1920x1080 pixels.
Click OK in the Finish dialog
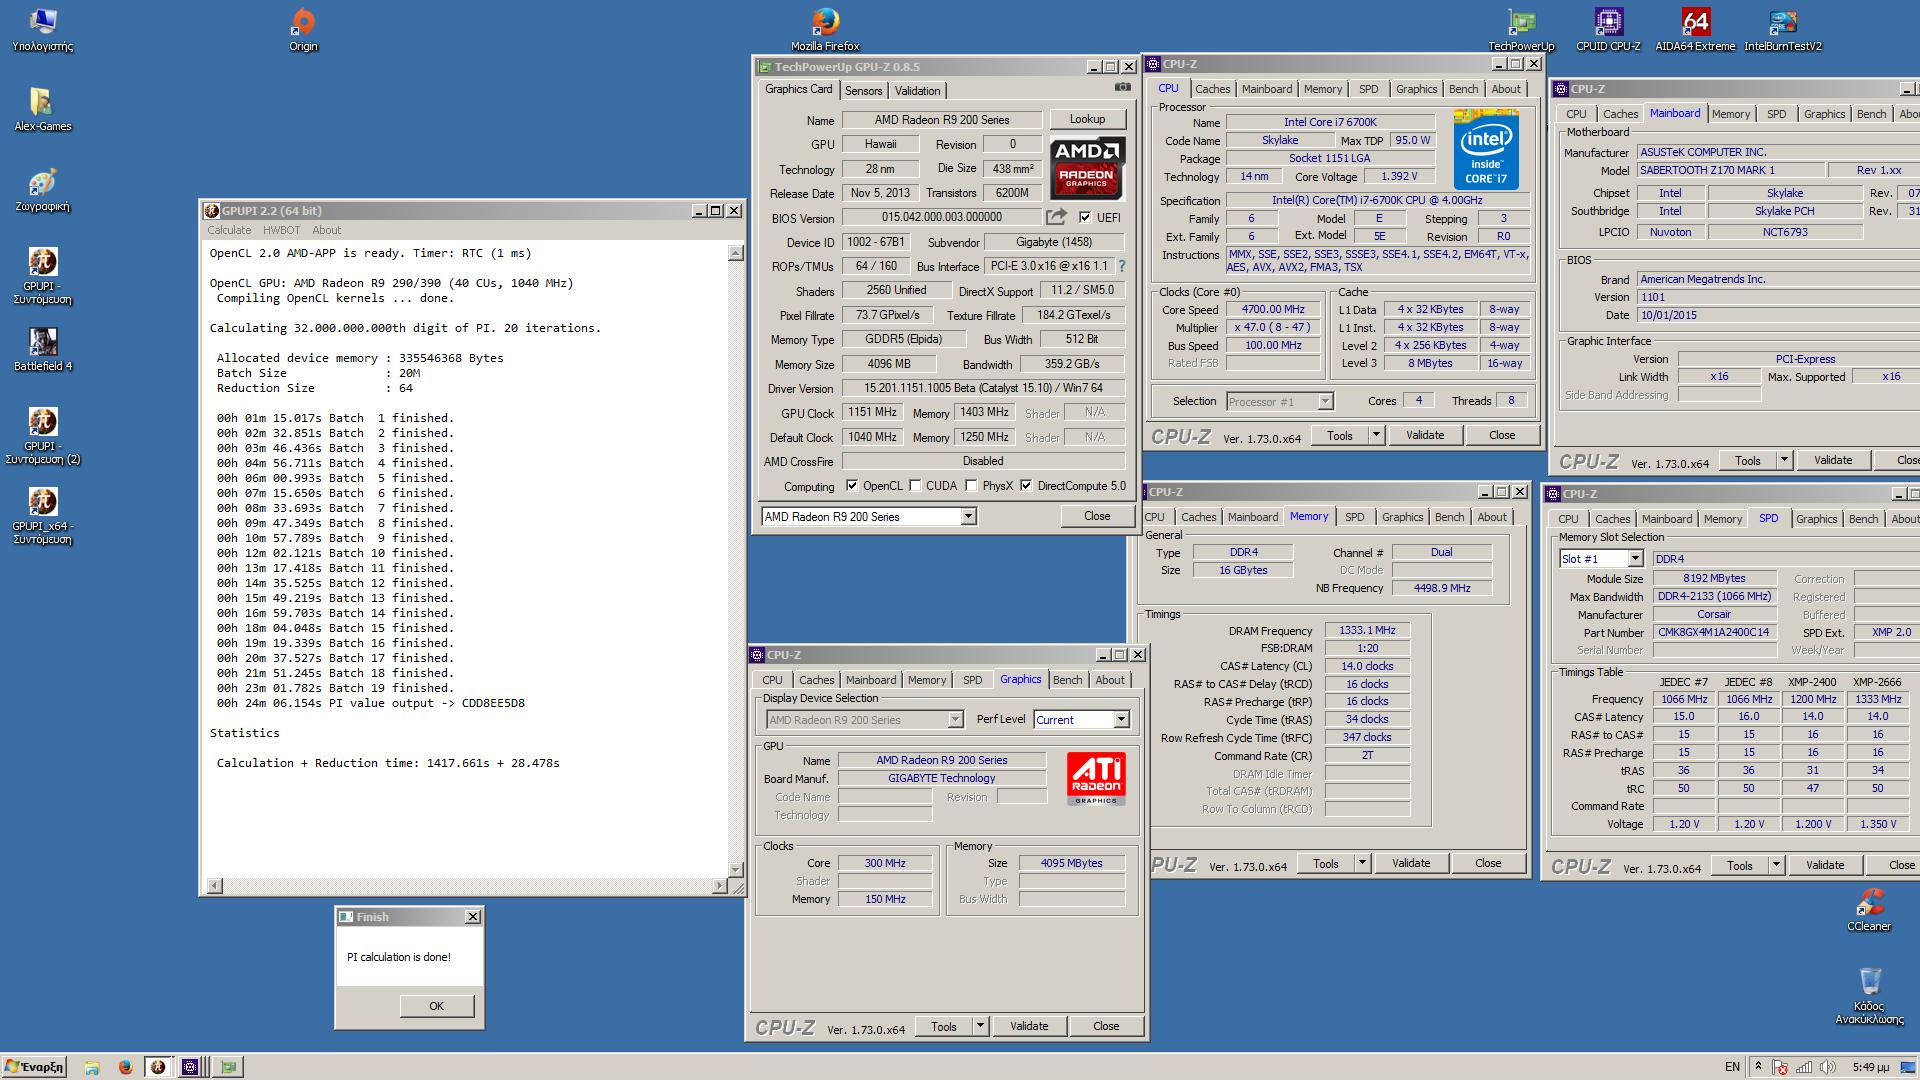tap(437, 1006)
